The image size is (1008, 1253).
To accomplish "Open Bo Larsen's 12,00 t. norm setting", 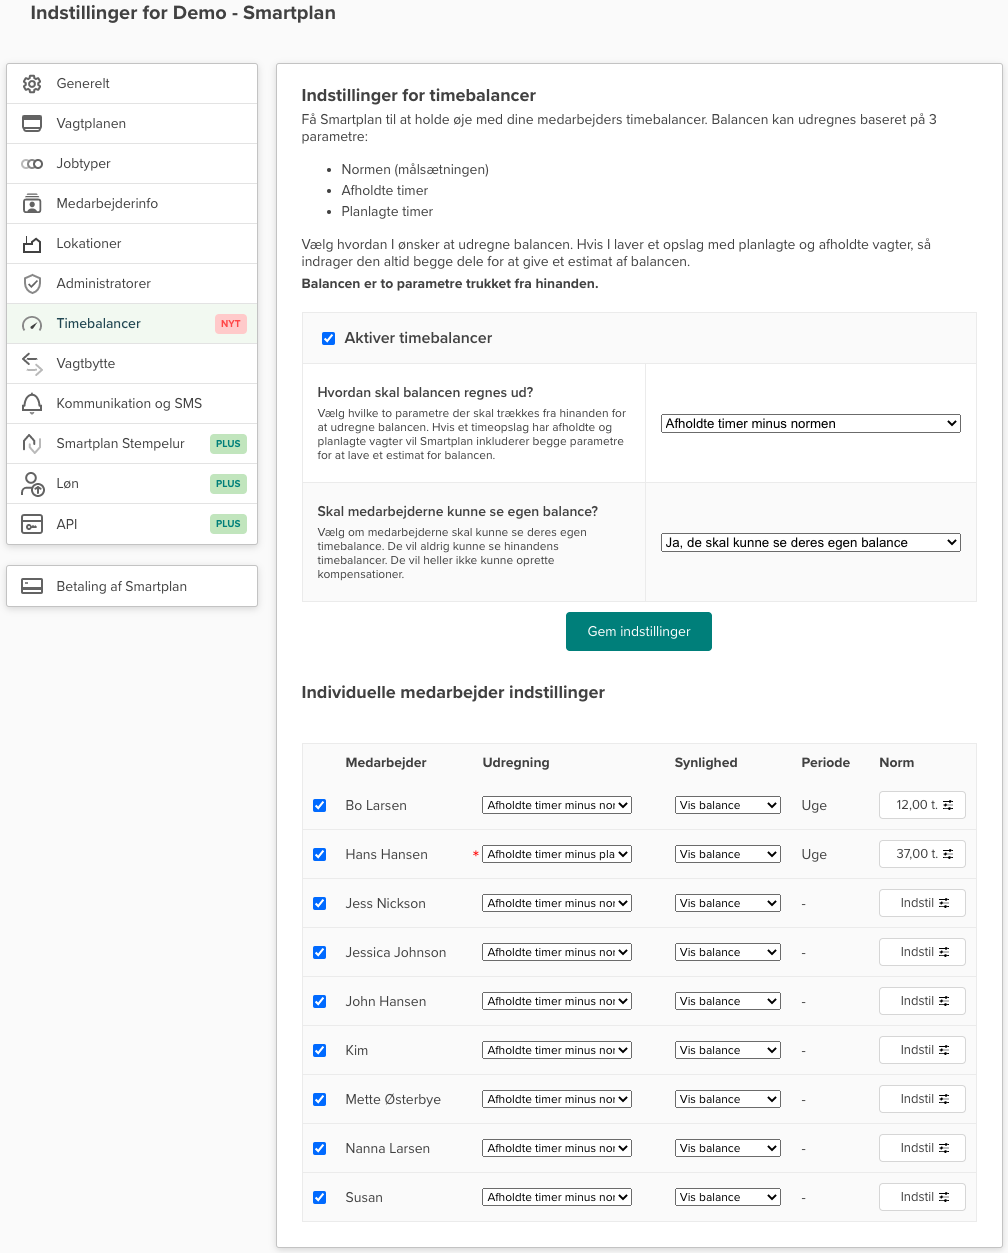I will [x=921, y=806].
